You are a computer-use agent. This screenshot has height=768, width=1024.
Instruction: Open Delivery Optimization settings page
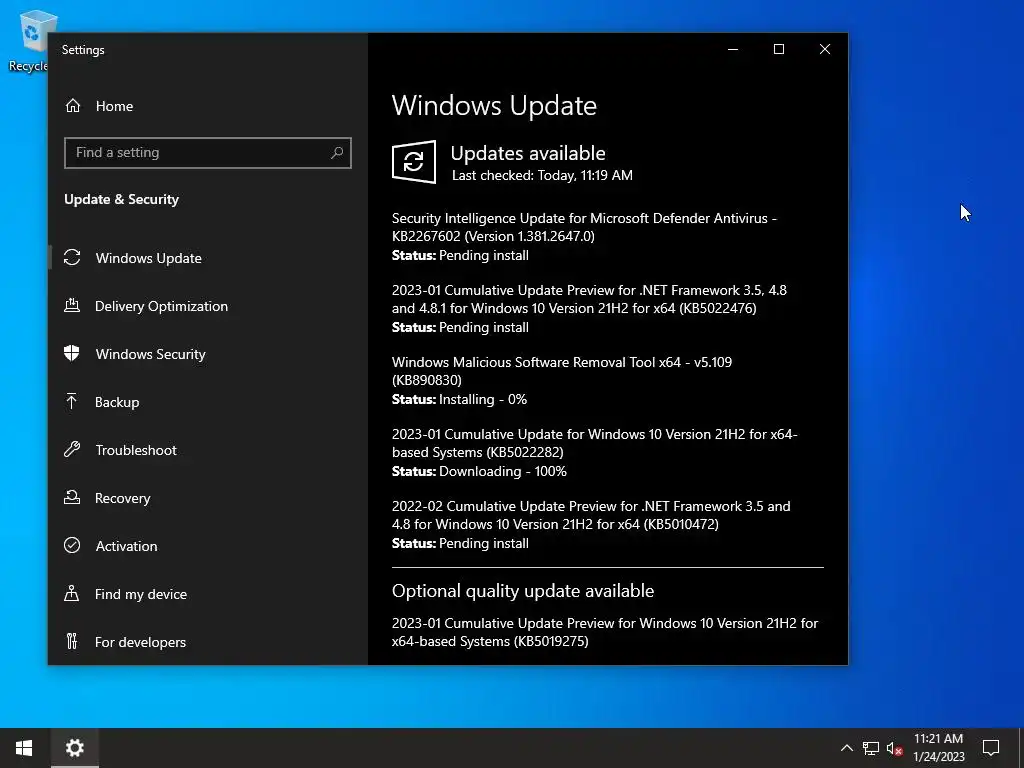pos(208,306)
